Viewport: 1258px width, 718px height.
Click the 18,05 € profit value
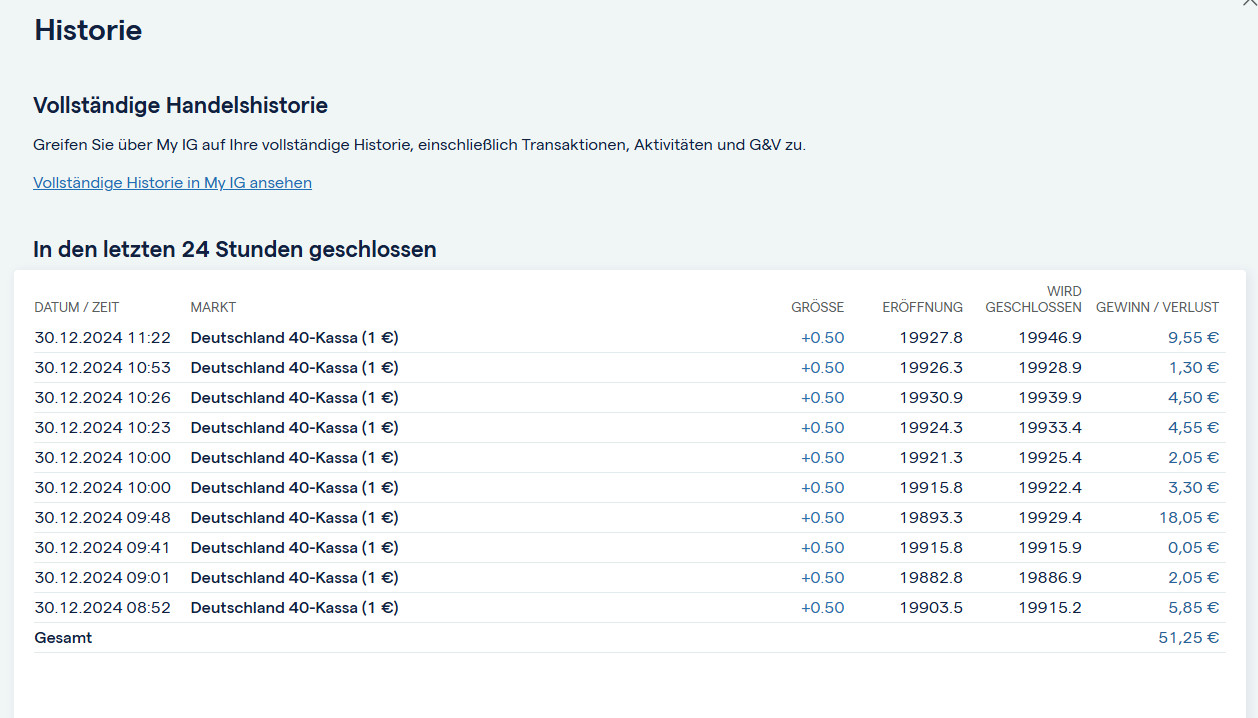[1193, 518]
